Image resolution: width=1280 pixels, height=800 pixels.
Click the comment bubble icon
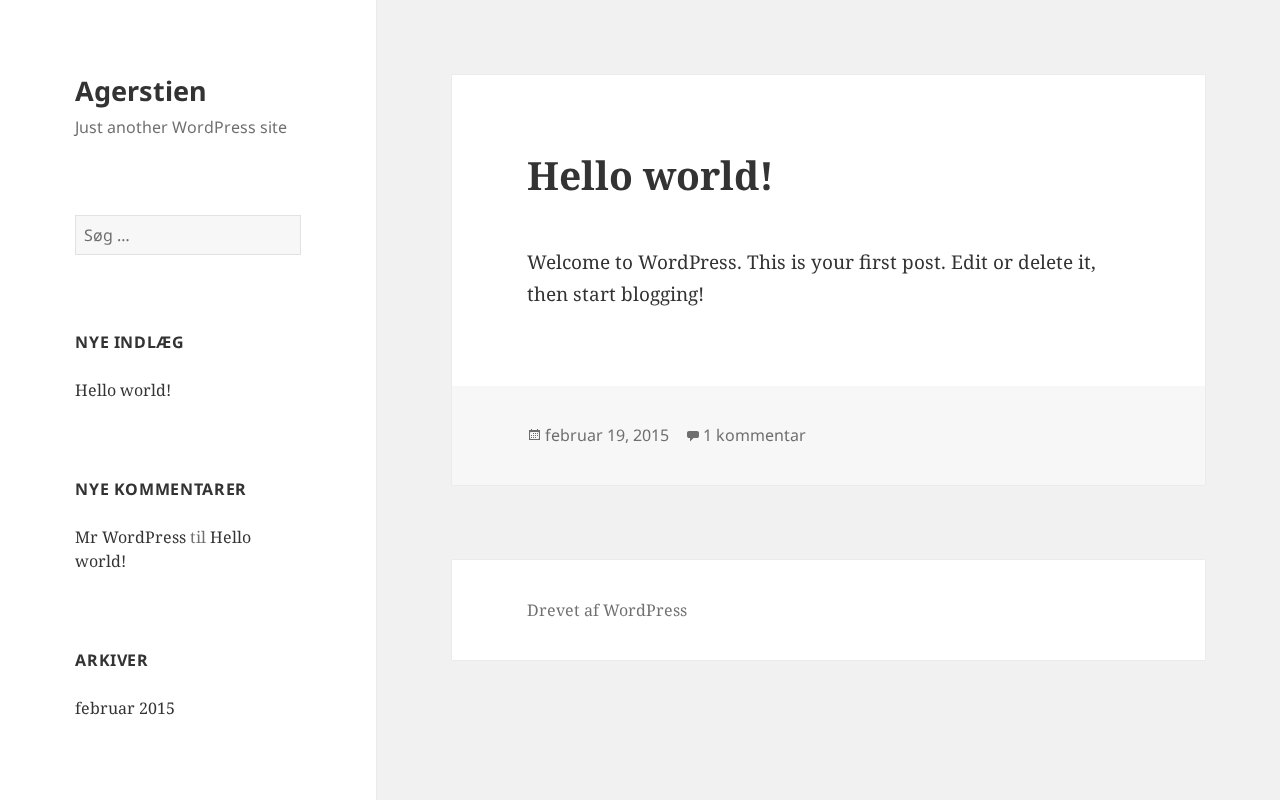coord(692,435)
